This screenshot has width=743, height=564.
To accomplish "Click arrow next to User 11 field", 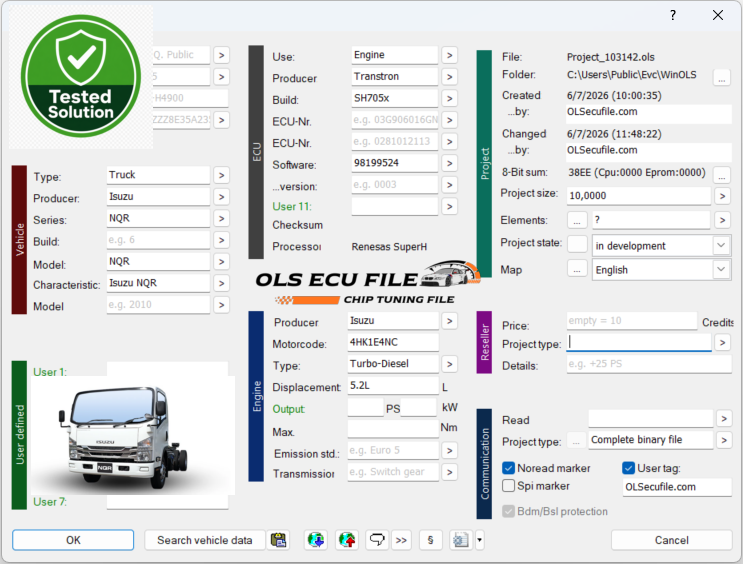I will click(449, 207).
